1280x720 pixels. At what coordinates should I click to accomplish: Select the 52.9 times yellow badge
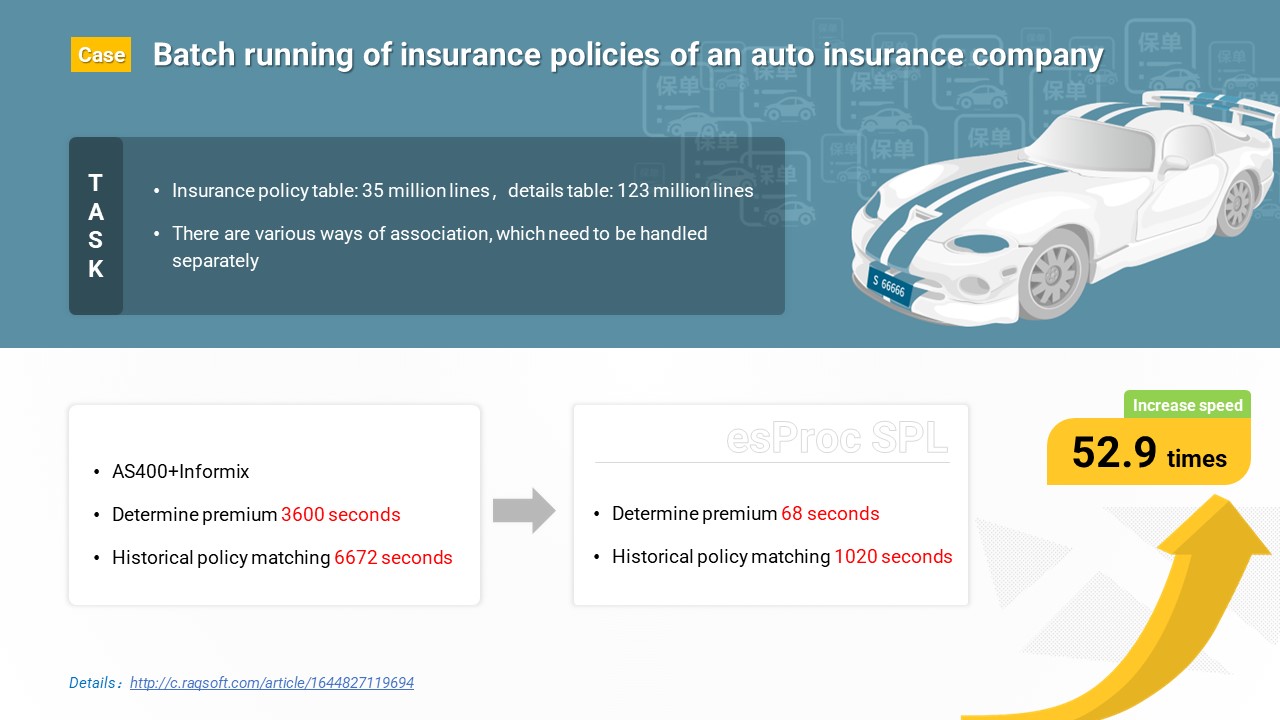point(1148,454)
